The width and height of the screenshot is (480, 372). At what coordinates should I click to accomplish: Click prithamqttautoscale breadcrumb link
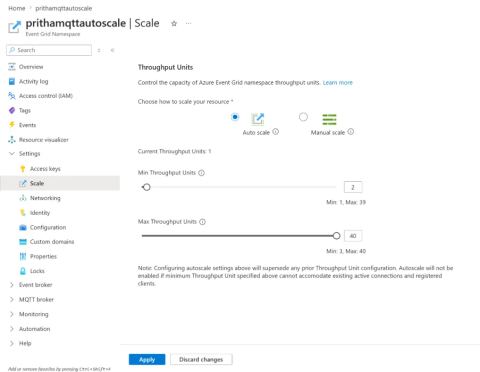pyautogui.click(x=64, y=8)
